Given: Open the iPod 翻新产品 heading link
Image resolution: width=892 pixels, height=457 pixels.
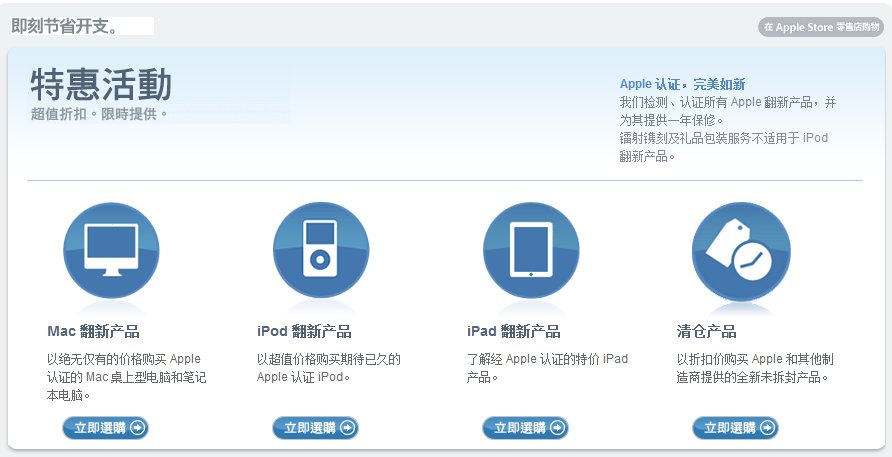Looking at the screenshot, I should (304, 331).
